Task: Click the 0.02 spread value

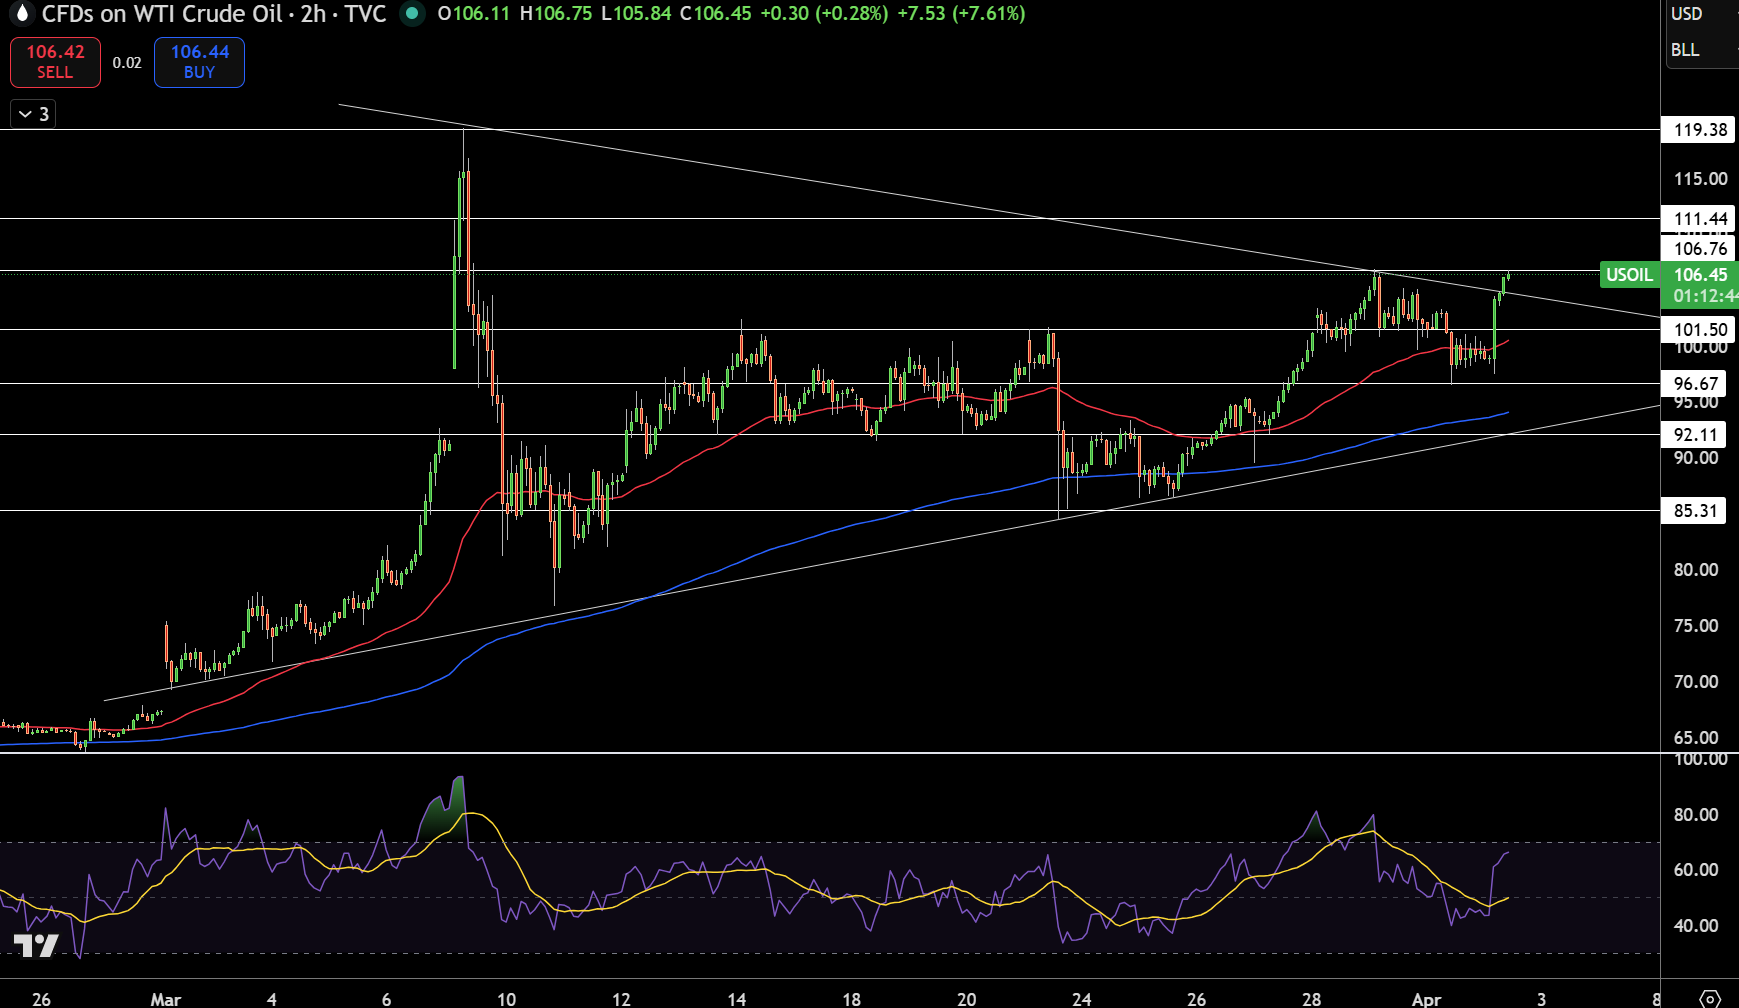Action: click(x=127, y=63)
